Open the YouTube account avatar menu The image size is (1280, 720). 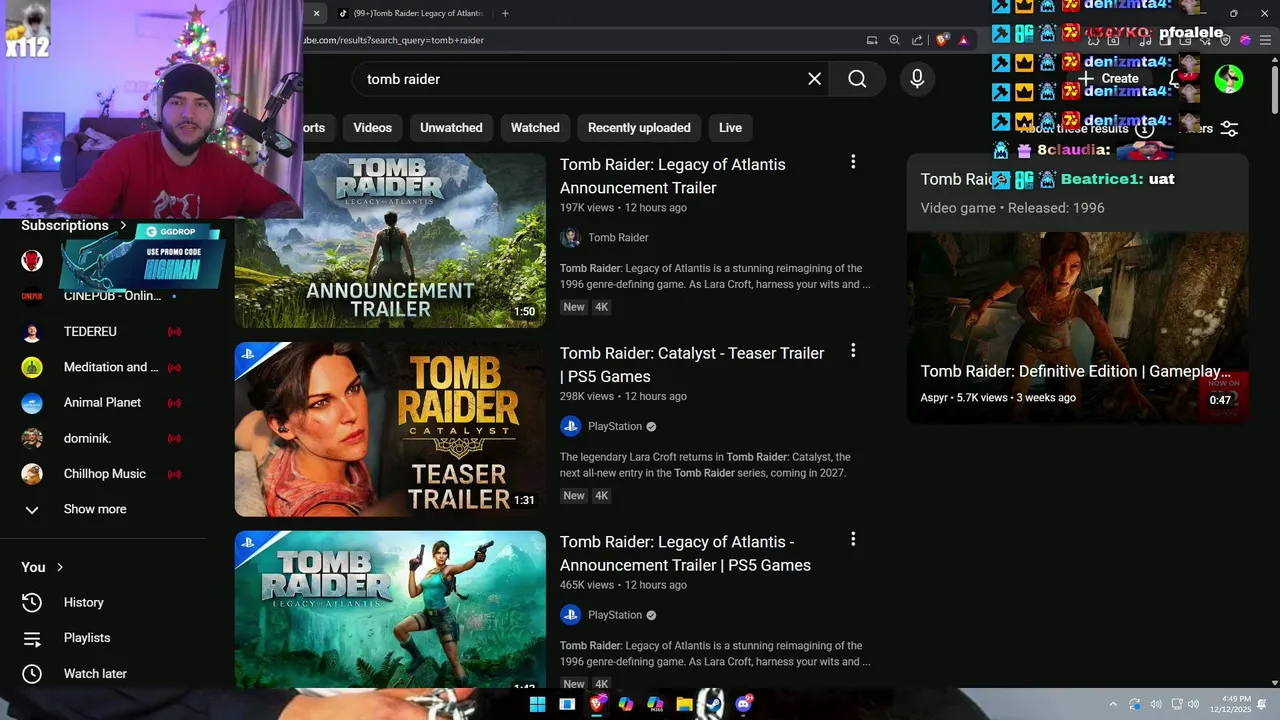[1229, 79]
